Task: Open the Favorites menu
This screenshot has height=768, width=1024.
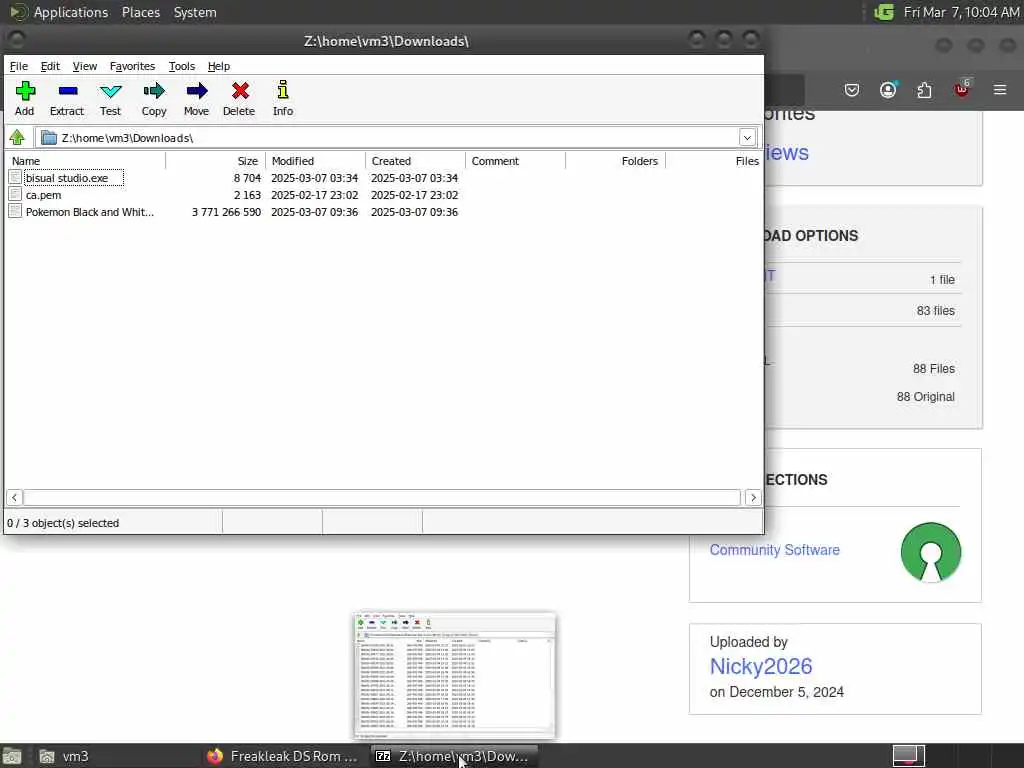Action: pyautogui.click(x=133, y=66)
